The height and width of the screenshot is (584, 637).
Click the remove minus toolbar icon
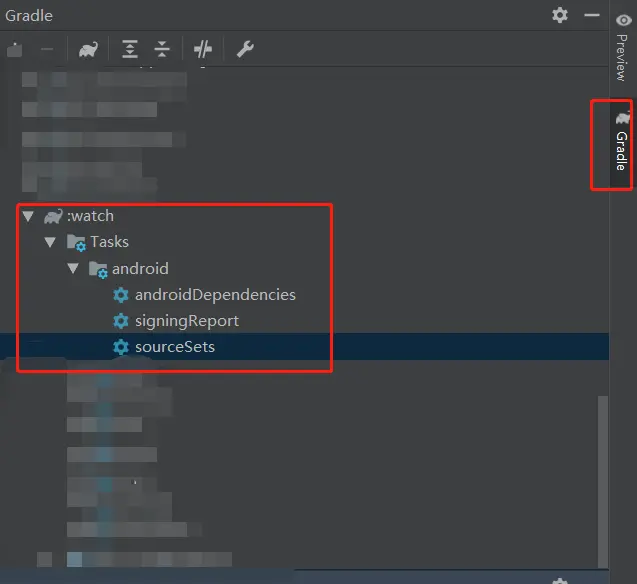pyautogui.click(x=47, y=49)
